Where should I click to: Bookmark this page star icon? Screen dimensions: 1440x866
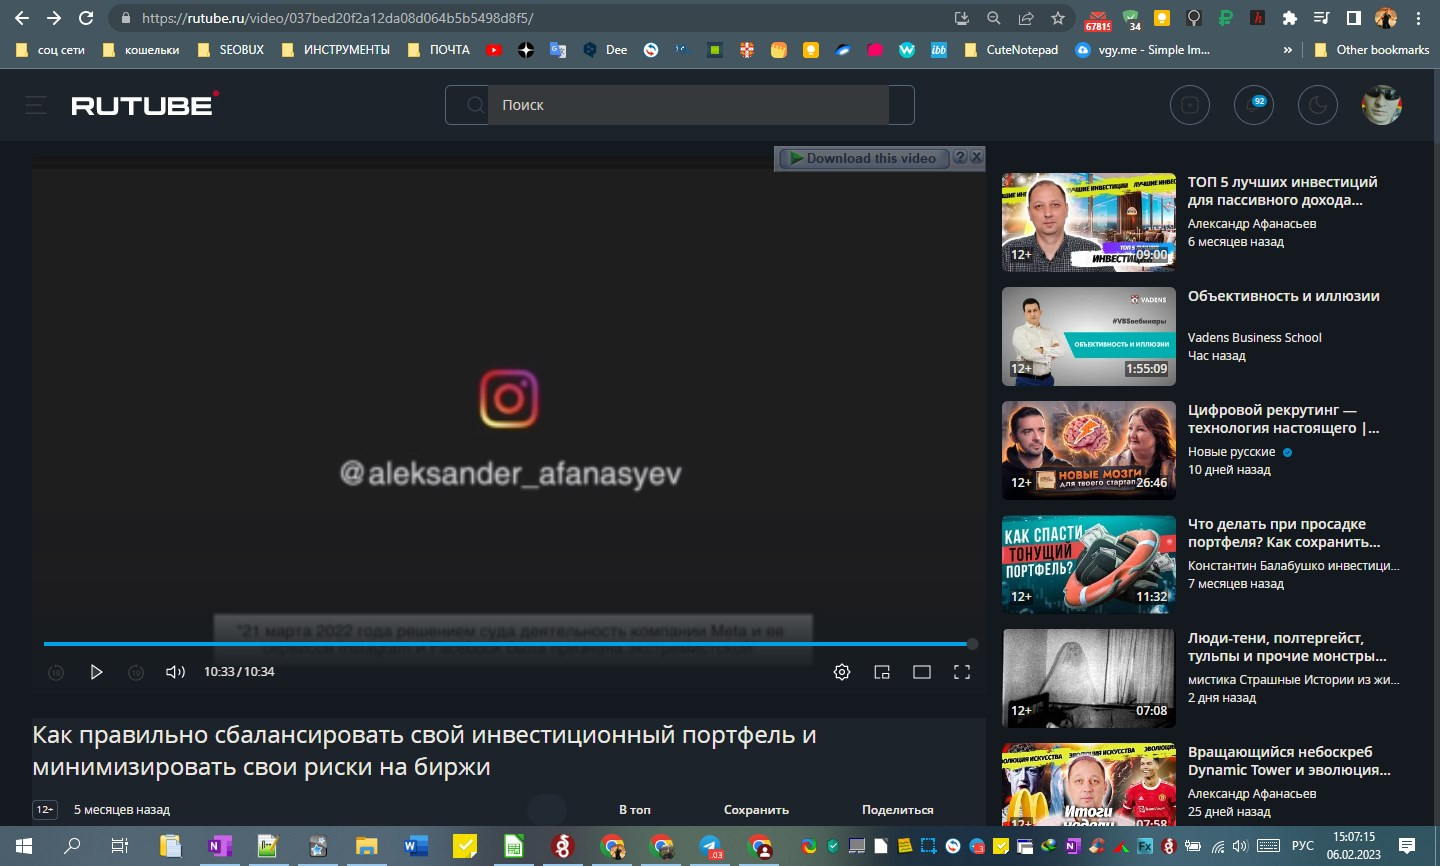(x=1058, y=18)
